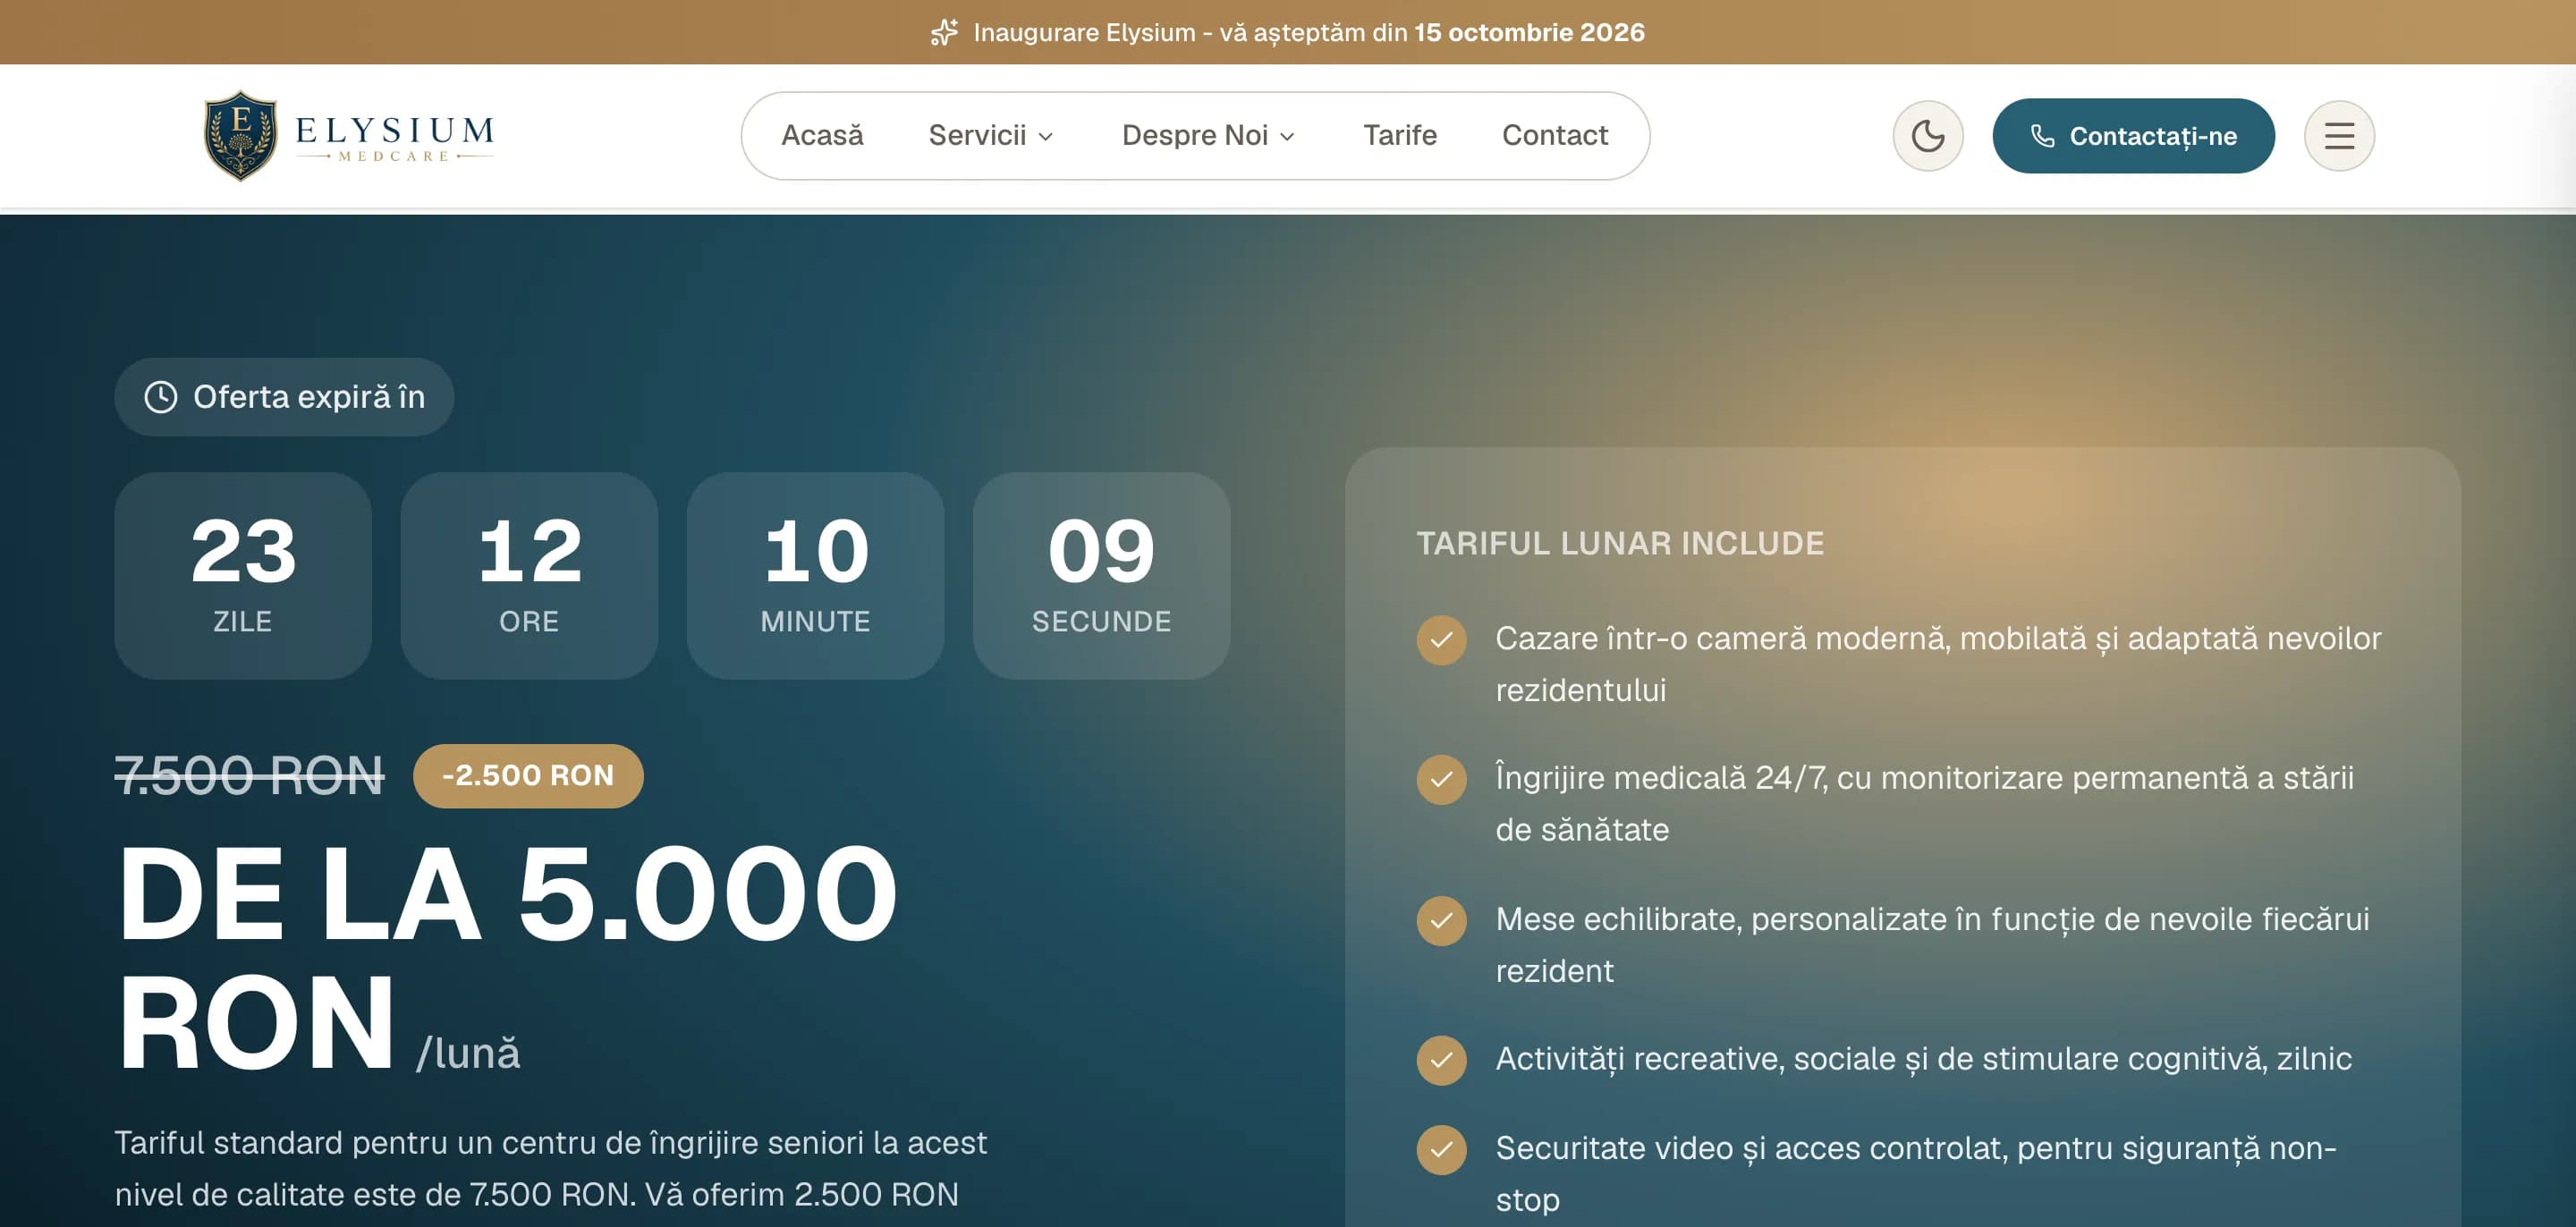Click the DE LA 5.000 RON heading

point(507,958)
